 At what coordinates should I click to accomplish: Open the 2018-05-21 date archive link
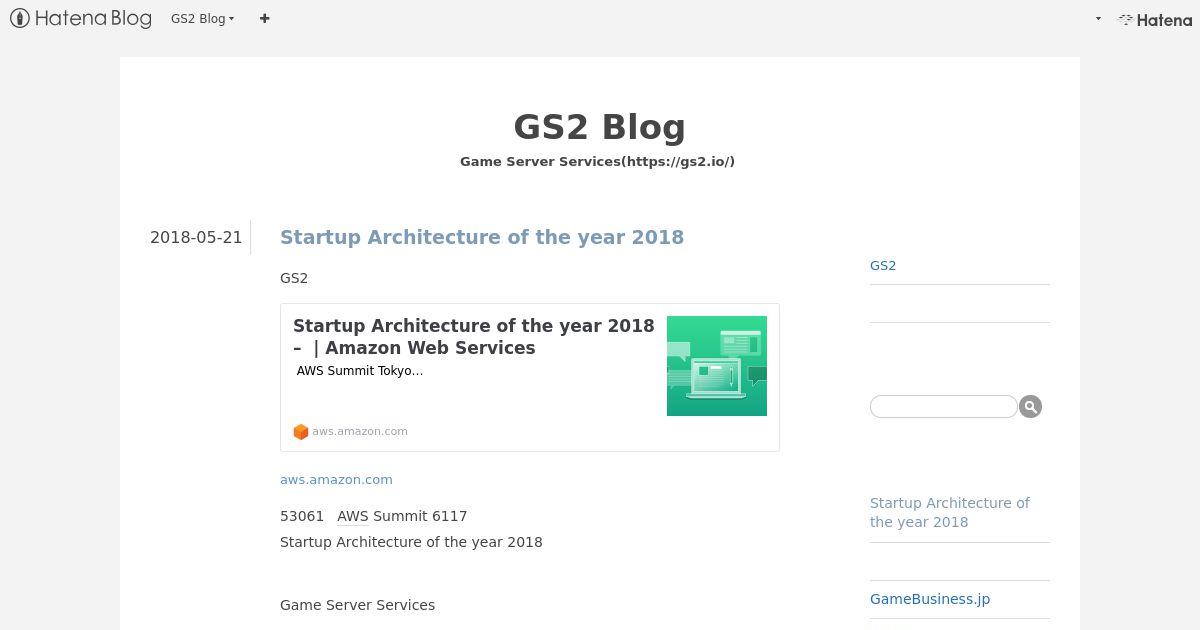click(x=196, y=237)
